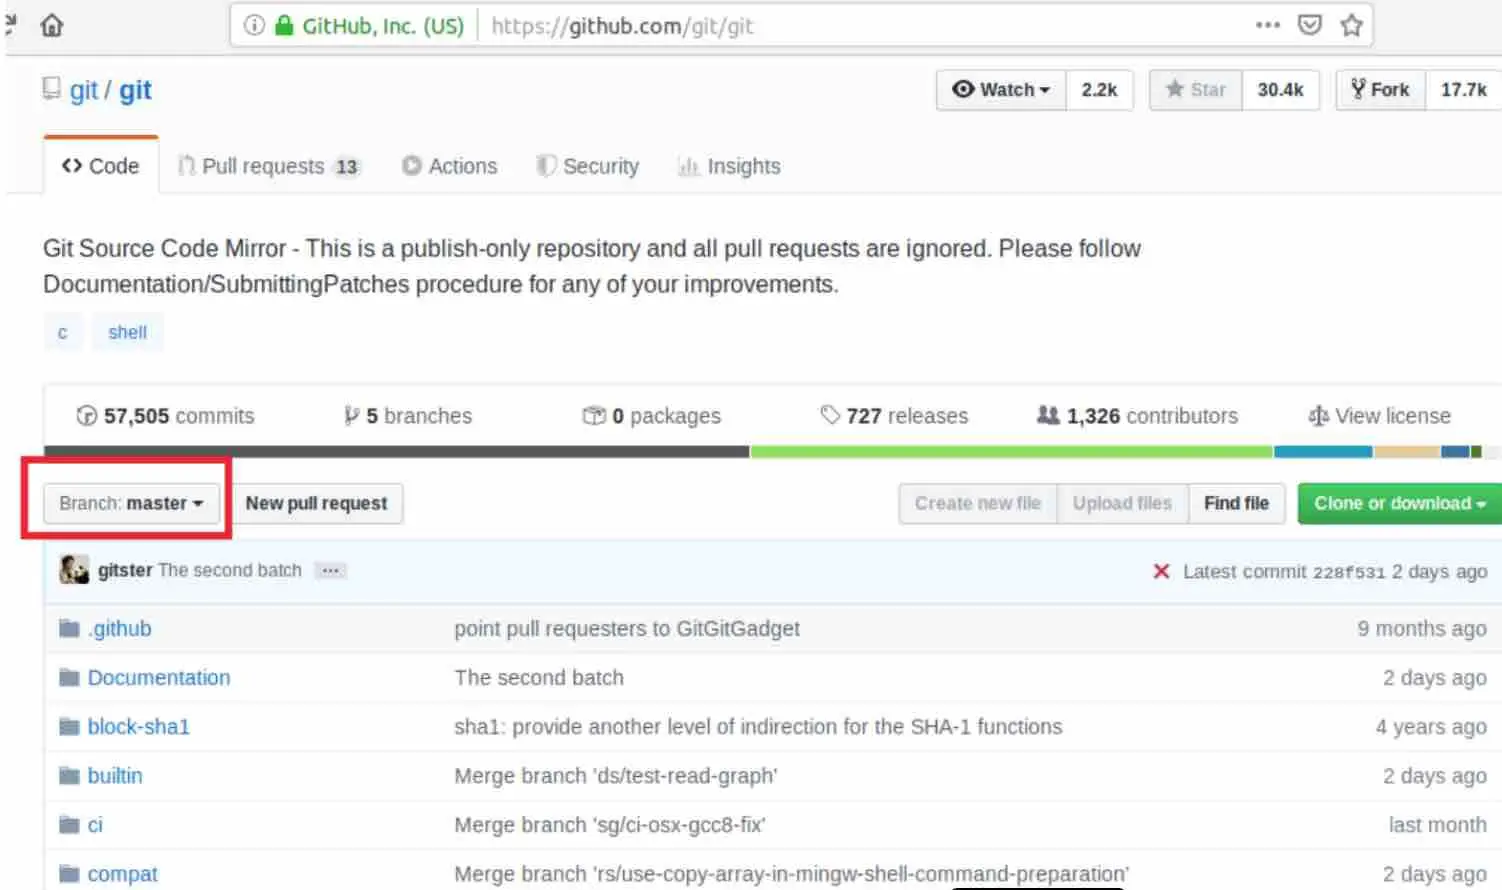Click gitster author name
The width and height of the screenshot is (1502, 890).
125,570
